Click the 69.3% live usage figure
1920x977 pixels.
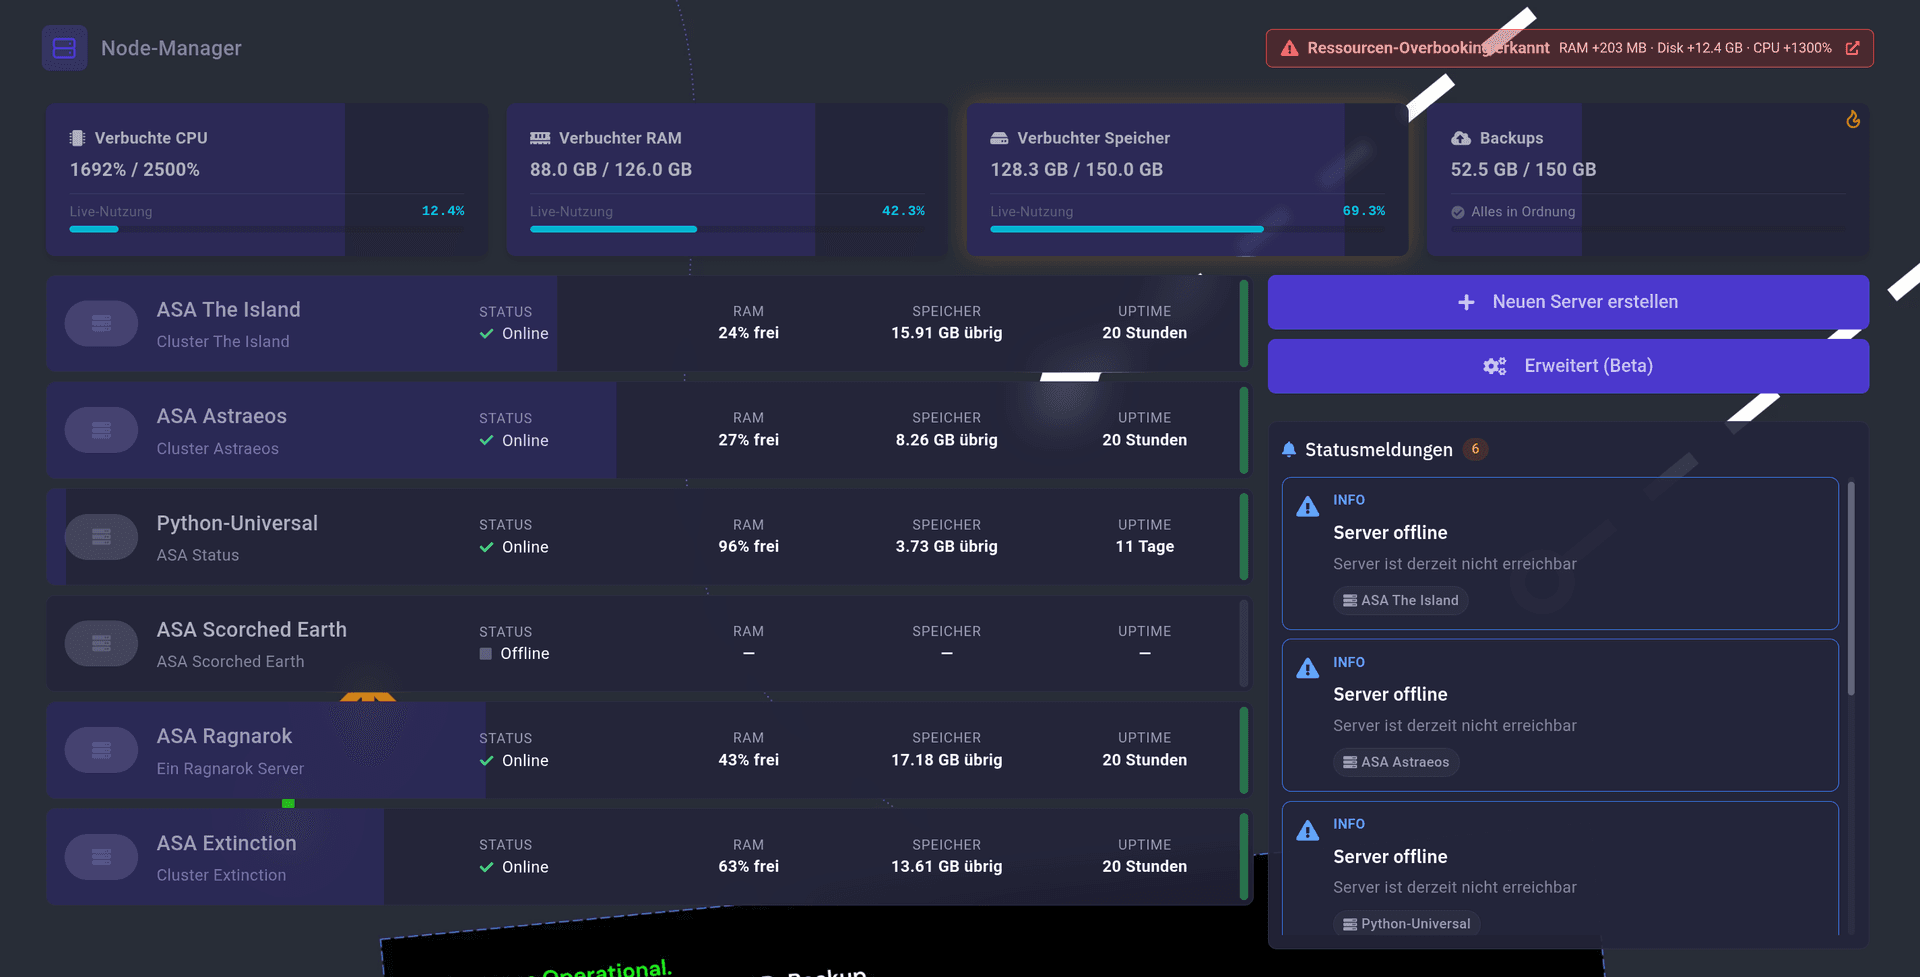(1364, 211)
